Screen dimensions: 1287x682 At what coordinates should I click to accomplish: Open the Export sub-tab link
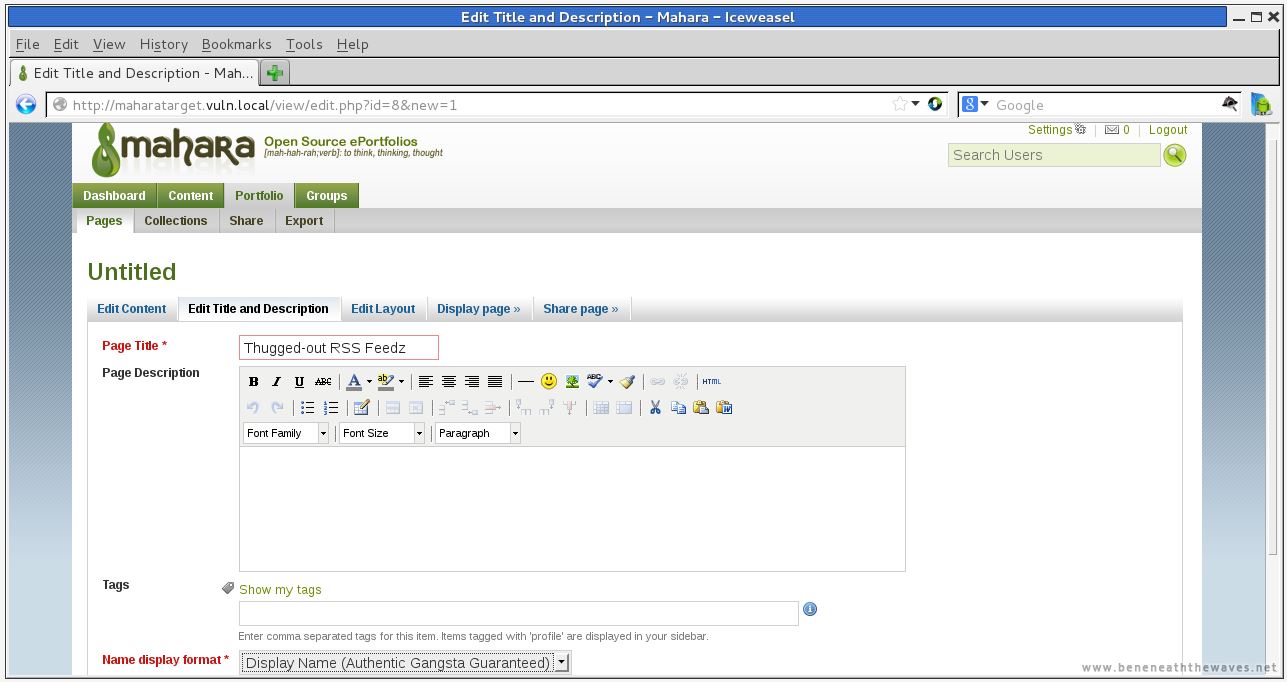[304, 221]
